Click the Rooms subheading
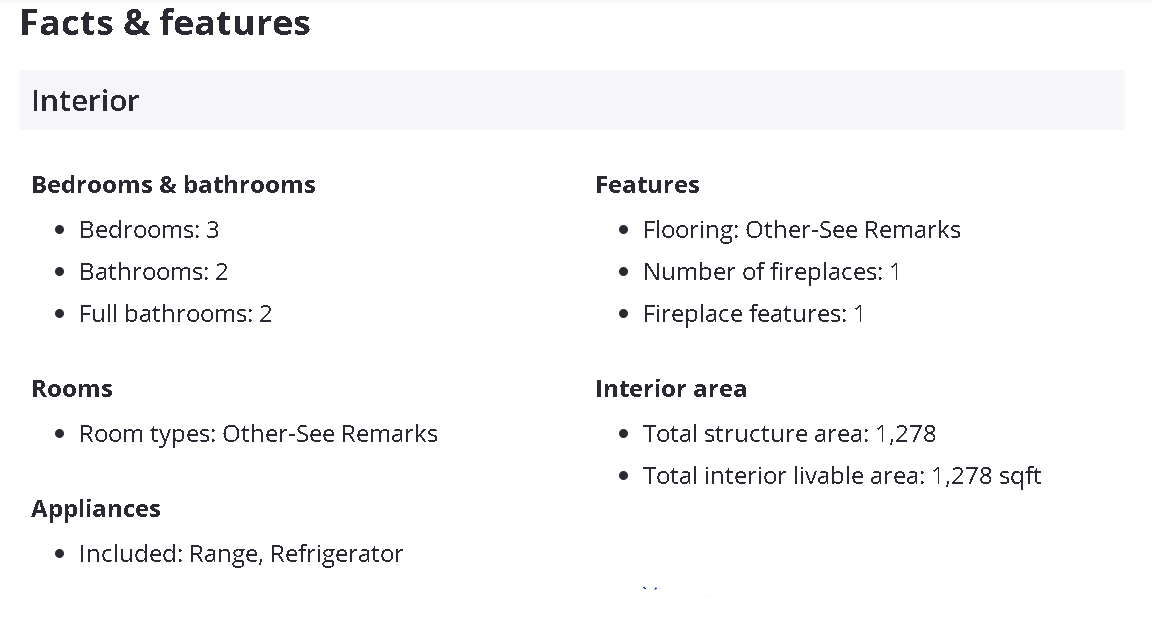Screen dimensions: 1152x633 tap(72, 389)
